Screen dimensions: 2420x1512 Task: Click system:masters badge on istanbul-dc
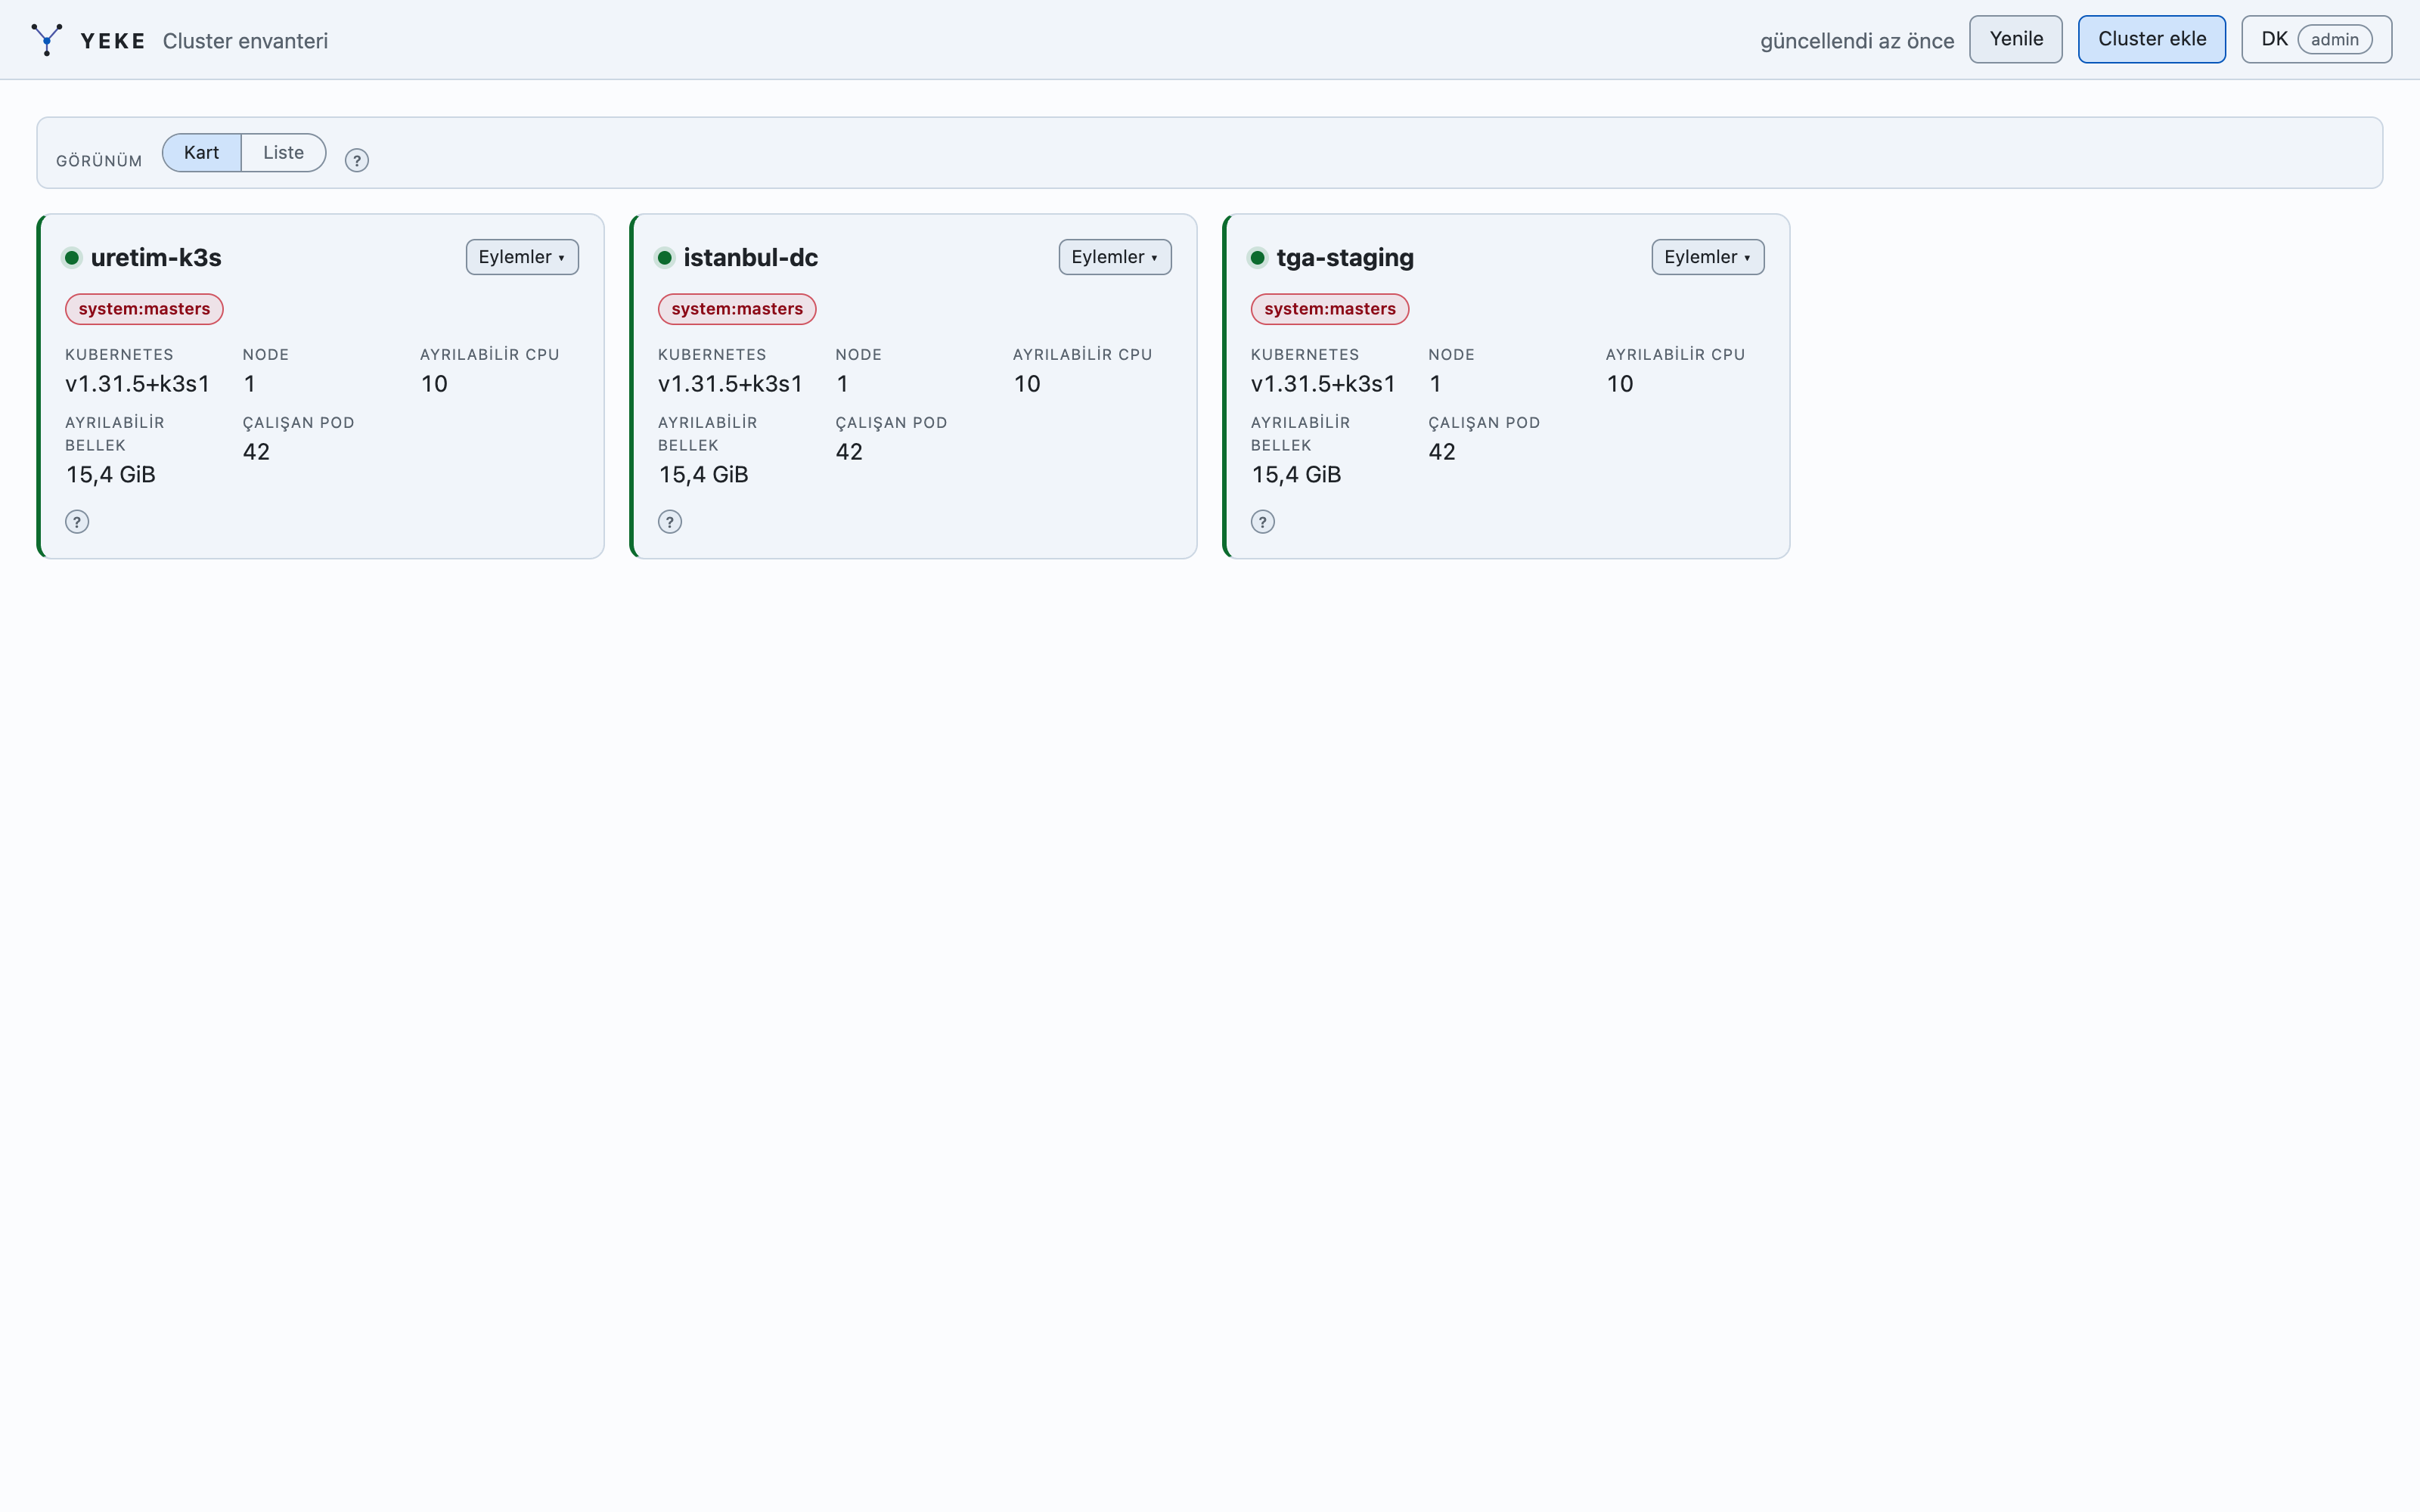pyautogui.click(x=737, y=309)
